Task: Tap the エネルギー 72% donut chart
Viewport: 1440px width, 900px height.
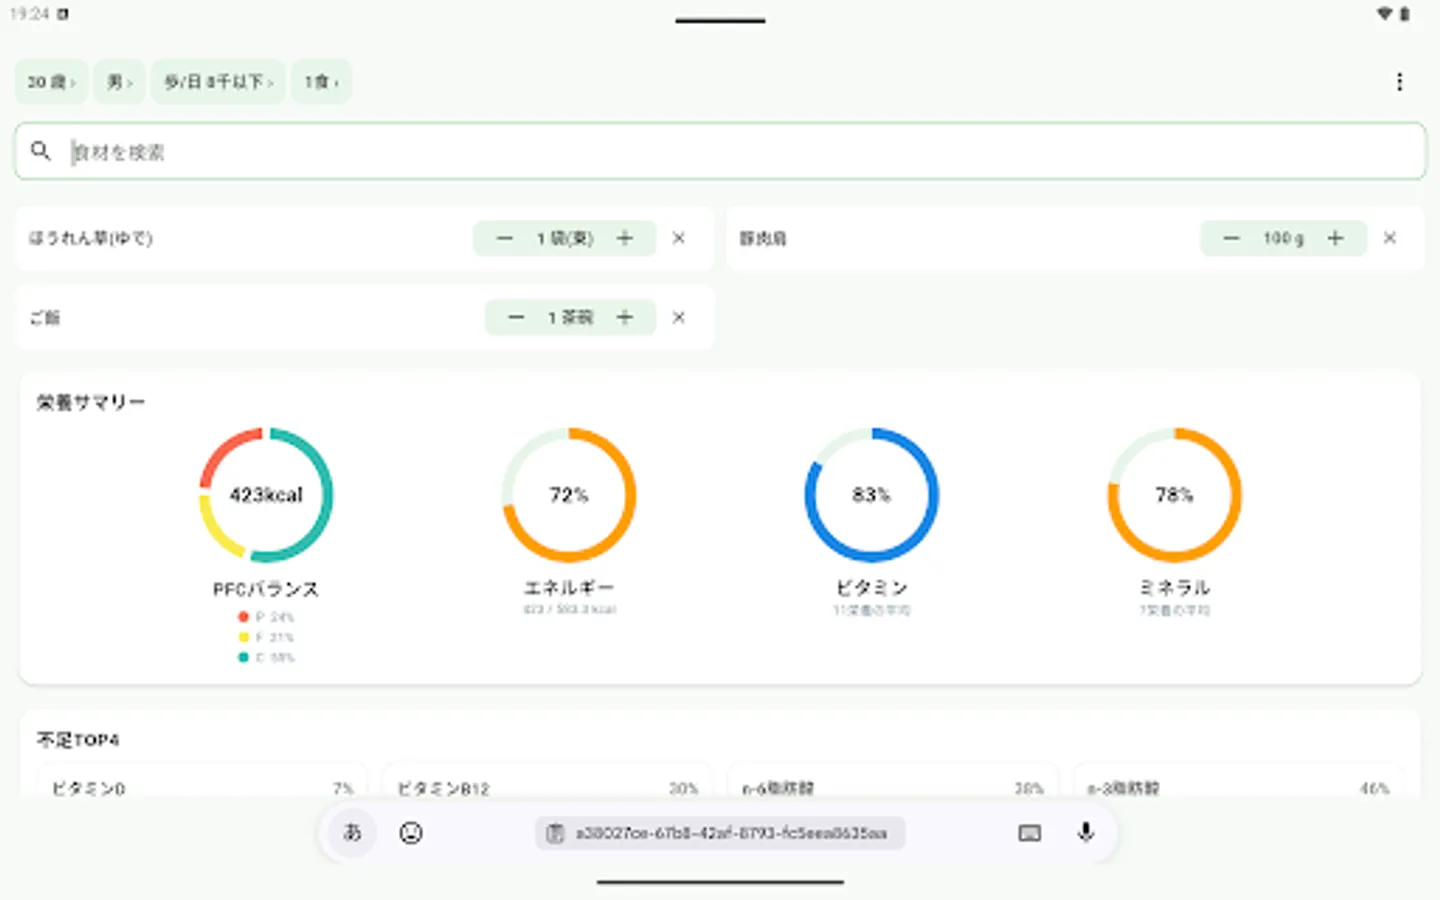Action: (568, 494)
